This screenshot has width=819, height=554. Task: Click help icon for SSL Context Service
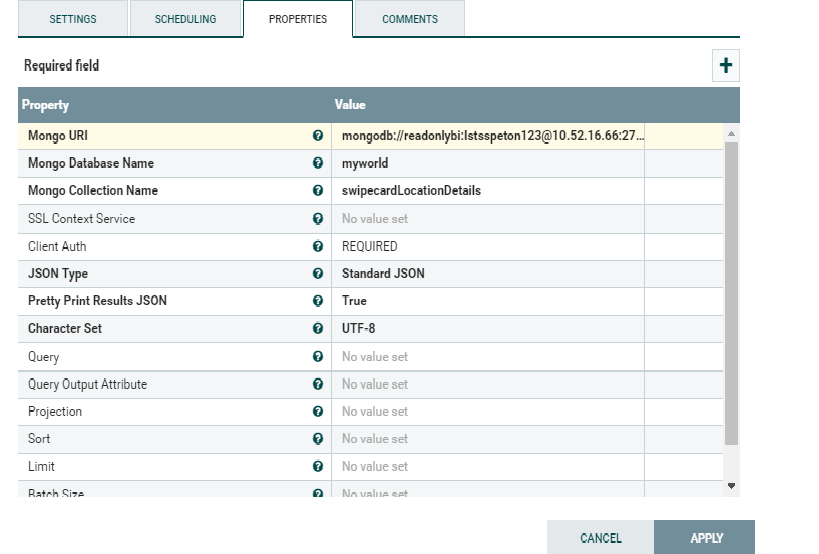tap(318, 219)
